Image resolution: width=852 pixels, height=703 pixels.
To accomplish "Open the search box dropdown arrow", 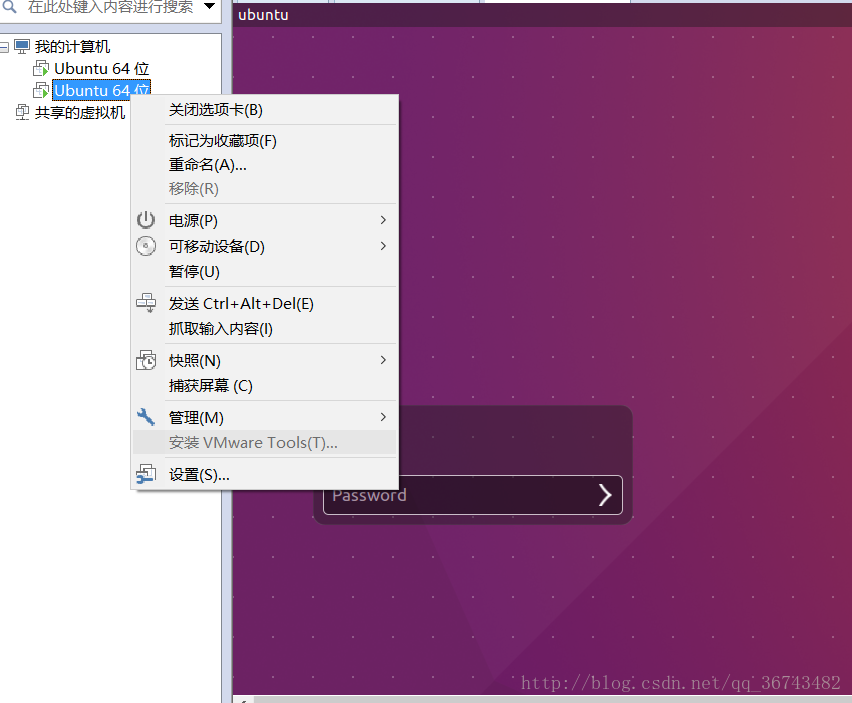I will [209, 7].
